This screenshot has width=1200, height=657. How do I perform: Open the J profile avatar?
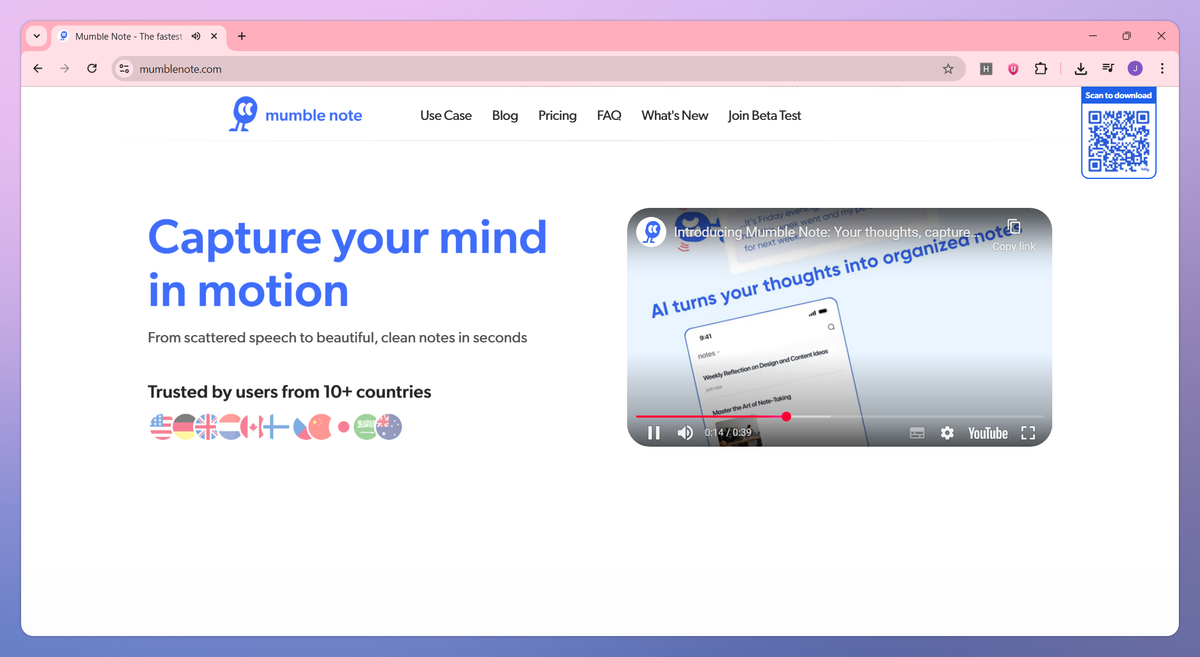click(1135, 69)
